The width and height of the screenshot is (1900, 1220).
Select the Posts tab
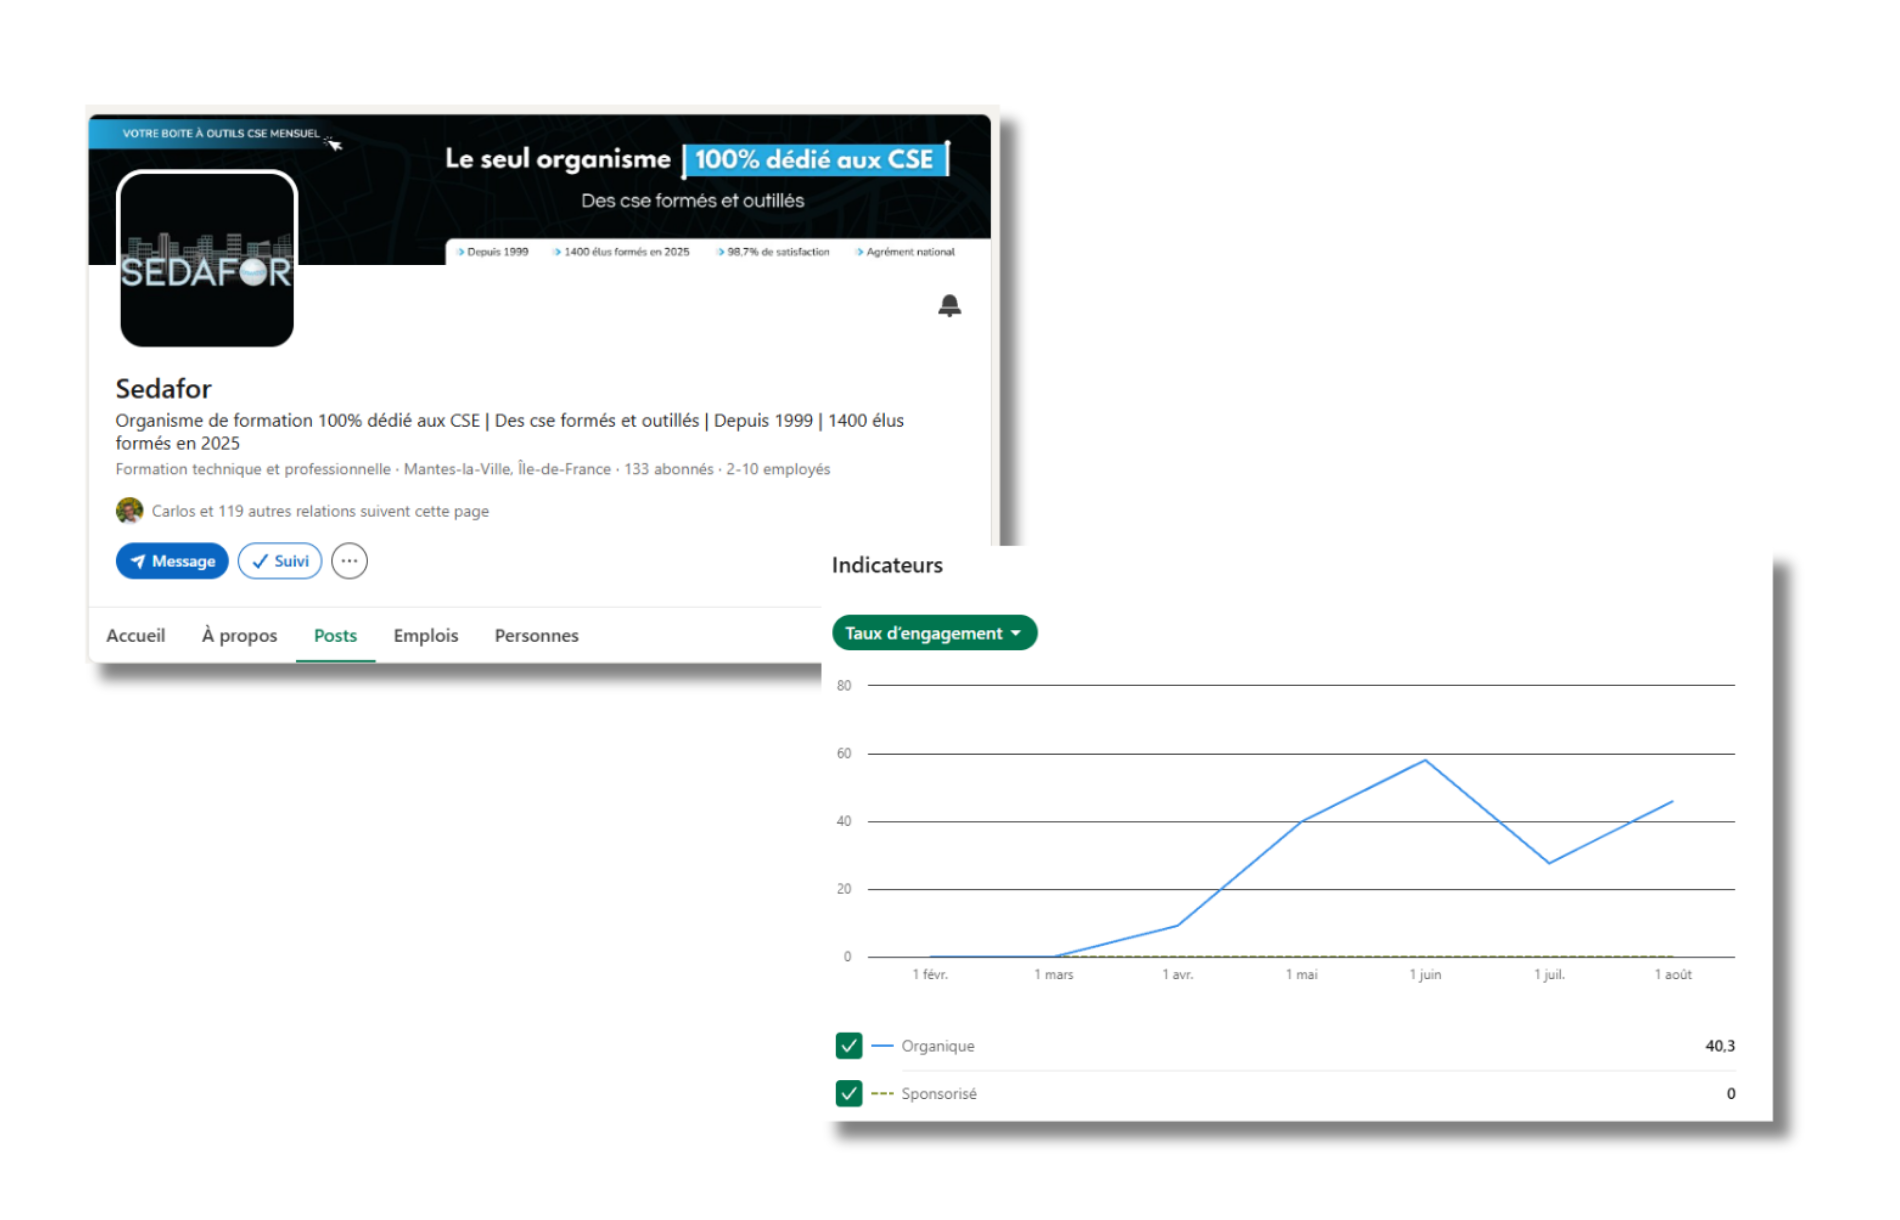pyautogui.click(x=335, y=635)
